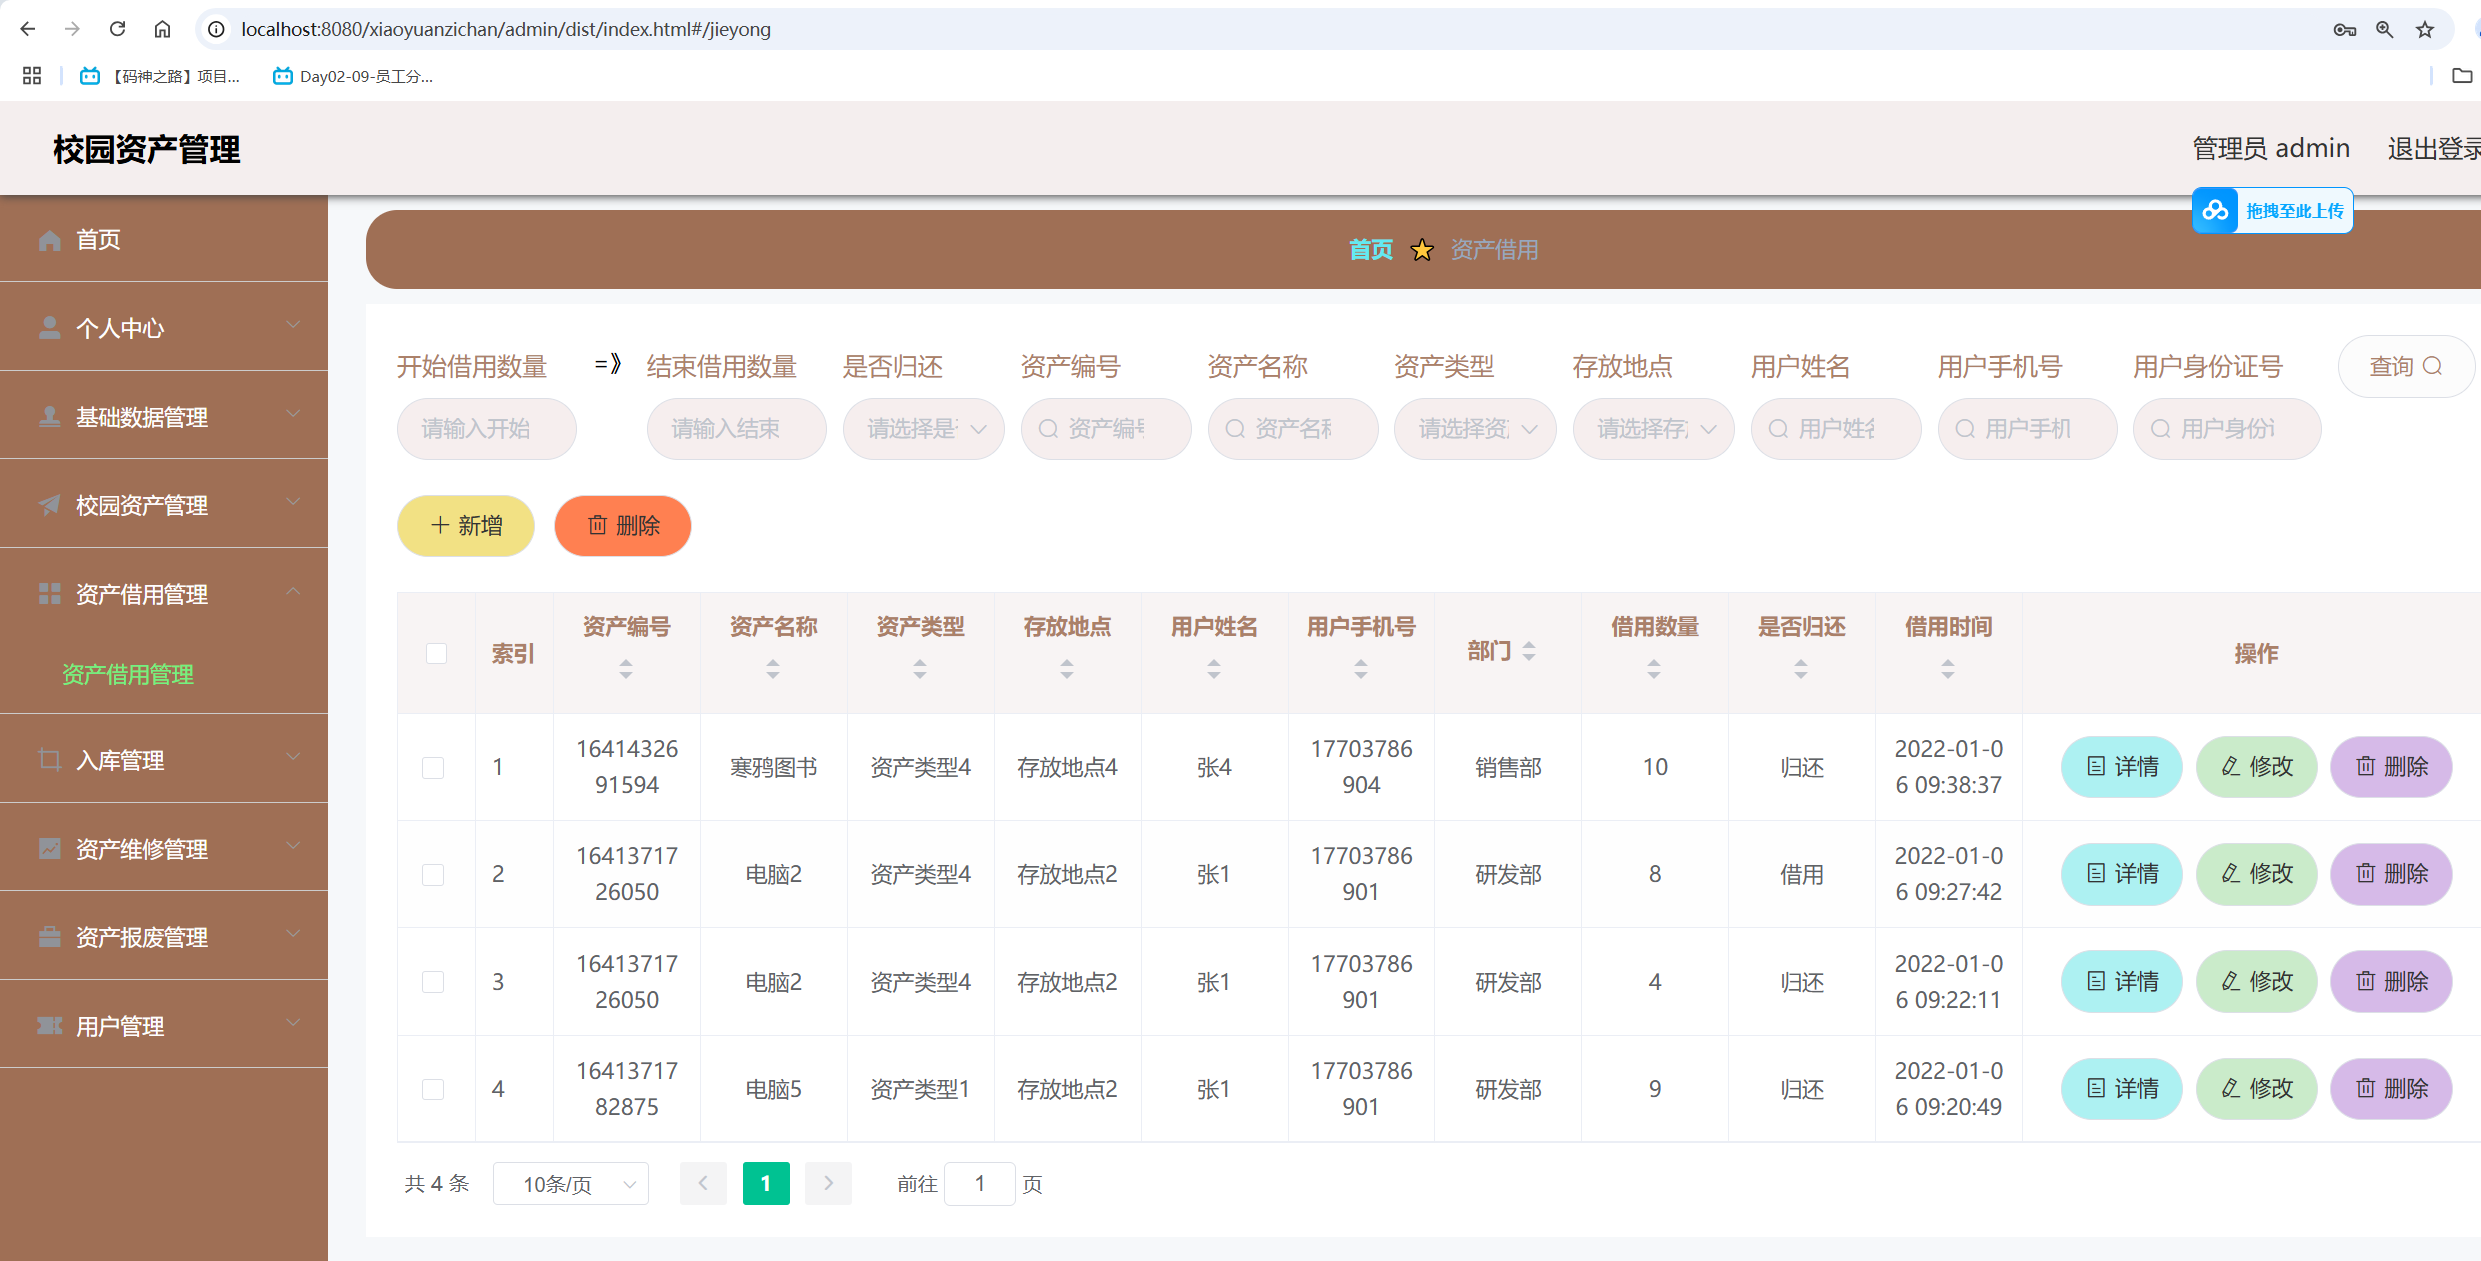Click the go-to-page number input
Screen dimensions: 2481x1261
(980, 1184)
